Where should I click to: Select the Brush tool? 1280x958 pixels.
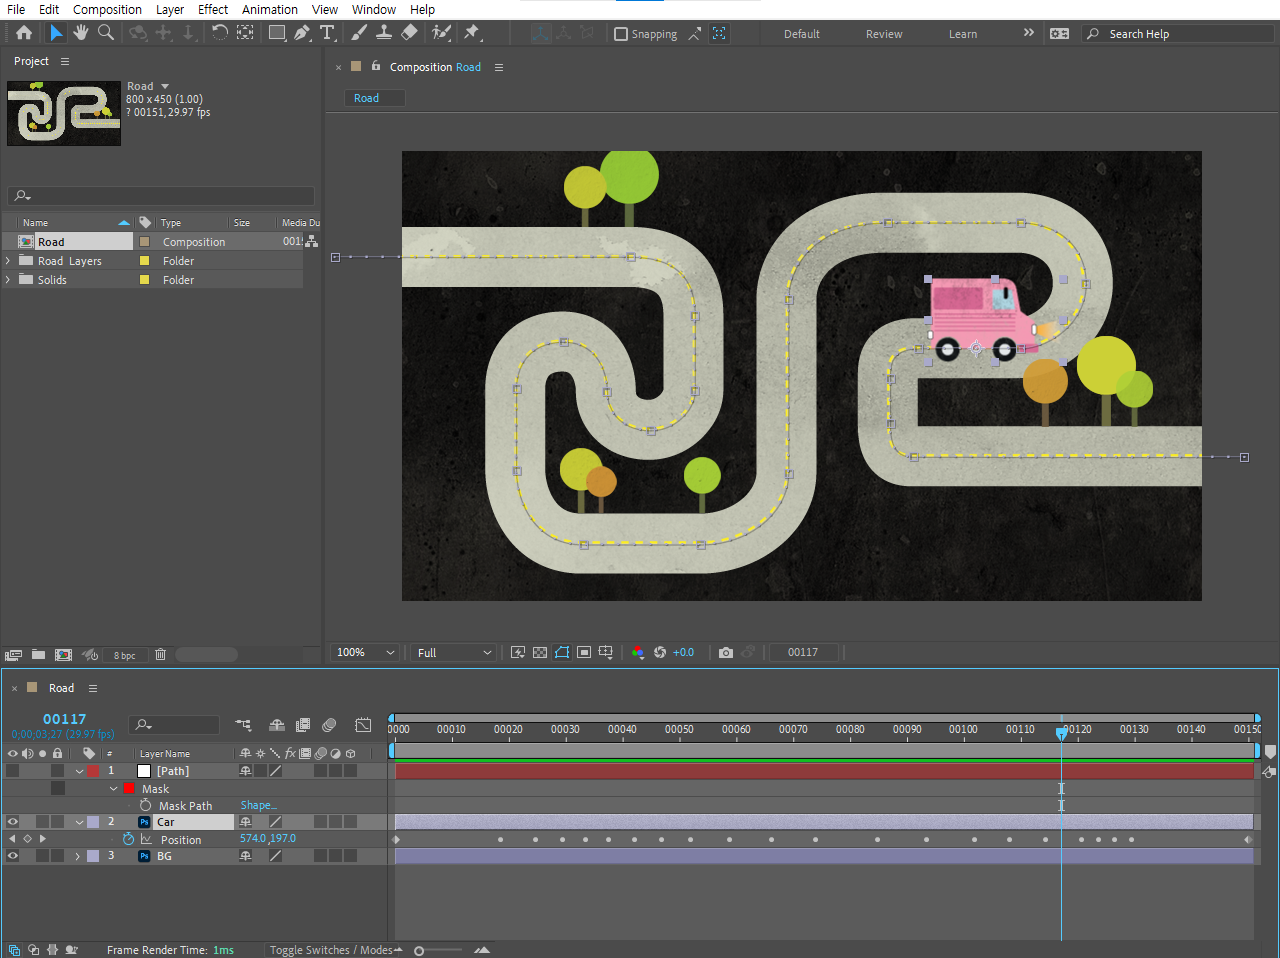tap(359, 33)
